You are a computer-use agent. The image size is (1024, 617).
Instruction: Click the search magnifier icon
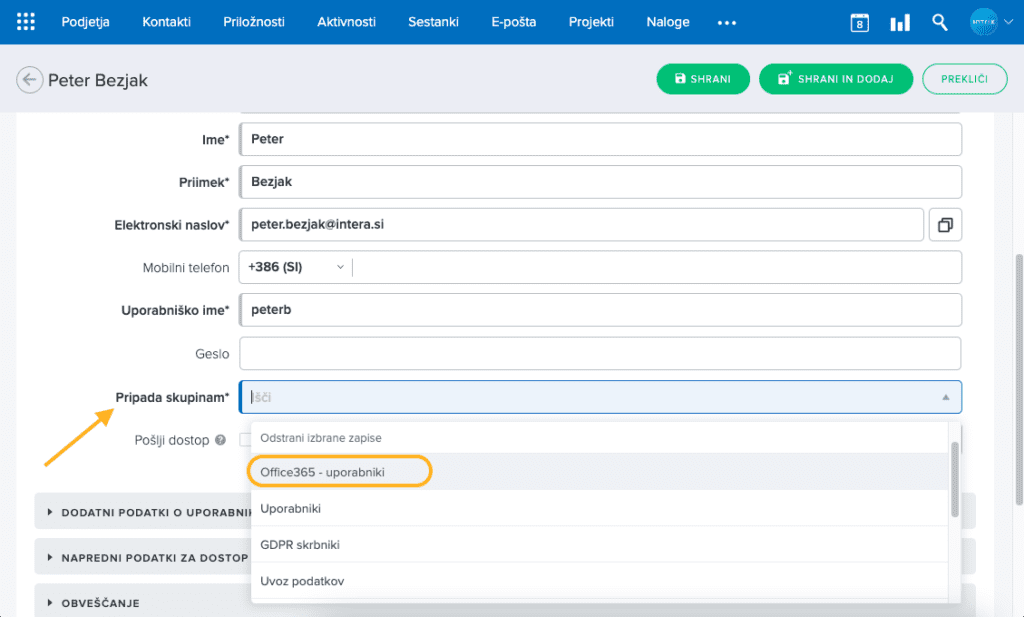click(x=940, y=22)
